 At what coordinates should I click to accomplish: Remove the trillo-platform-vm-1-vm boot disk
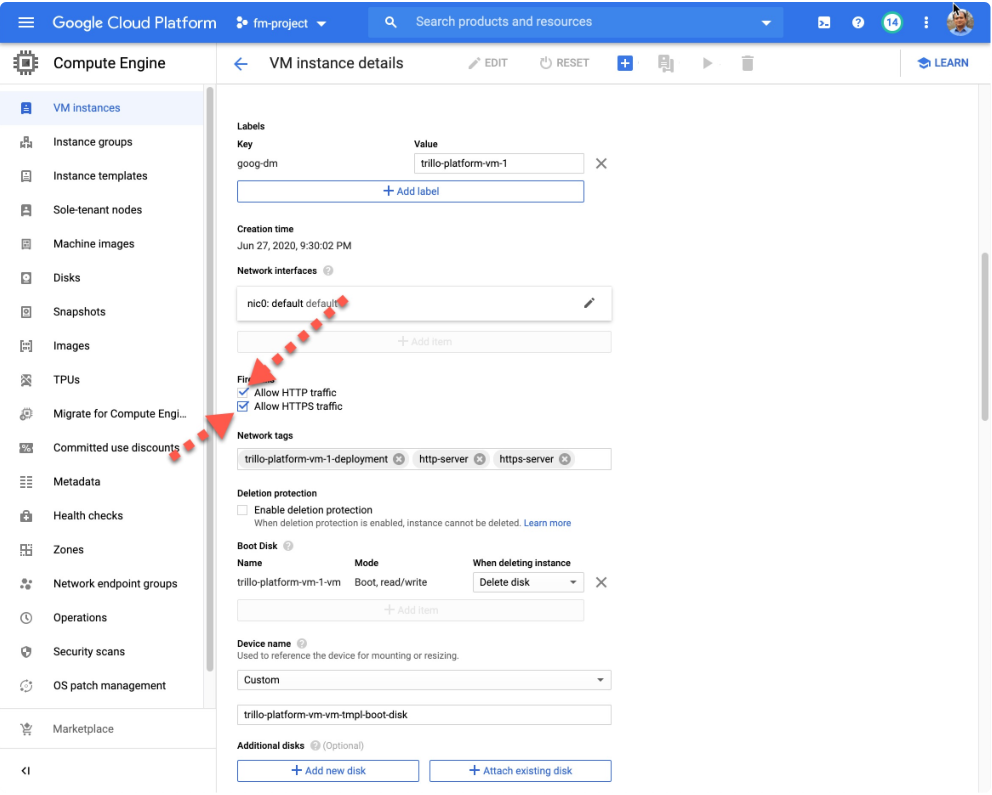tap(601, 582)
